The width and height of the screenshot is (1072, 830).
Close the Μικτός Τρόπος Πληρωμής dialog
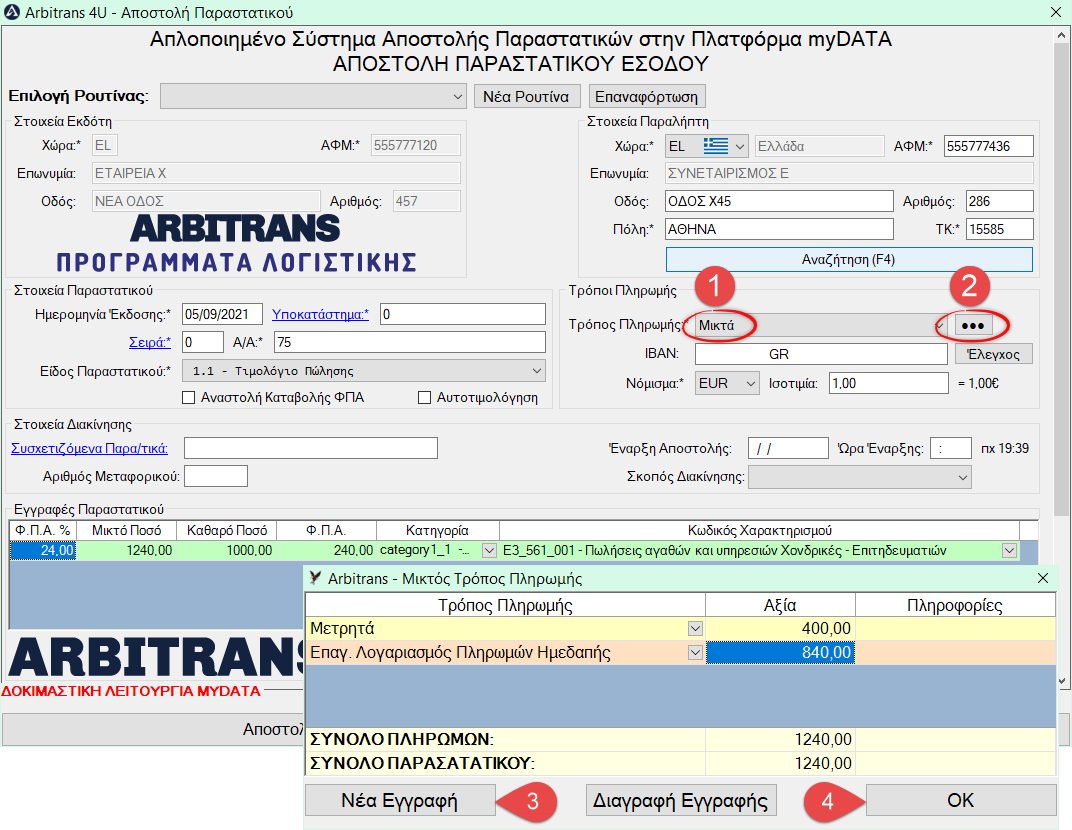click(x=1043, y=578)
